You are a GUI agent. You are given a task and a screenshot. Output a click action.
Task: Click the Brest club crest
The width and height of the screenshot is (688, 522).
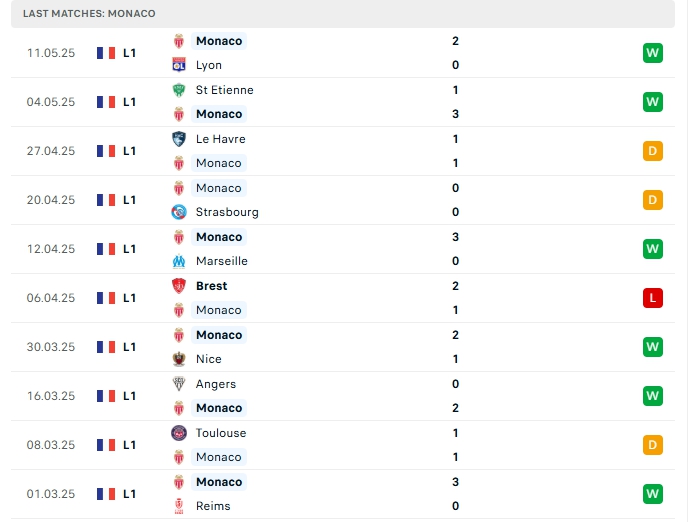[x=179, y=286]
